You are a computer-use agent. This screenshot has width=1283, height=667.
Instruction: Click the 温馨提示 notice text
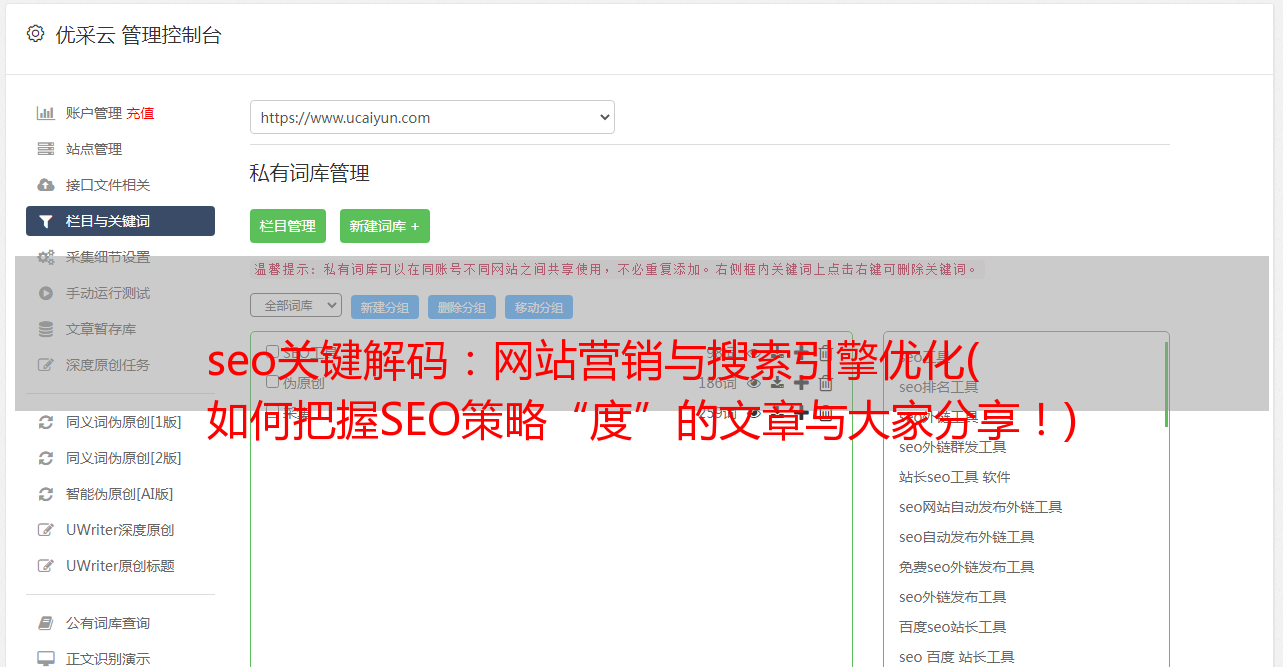(617, 269)
